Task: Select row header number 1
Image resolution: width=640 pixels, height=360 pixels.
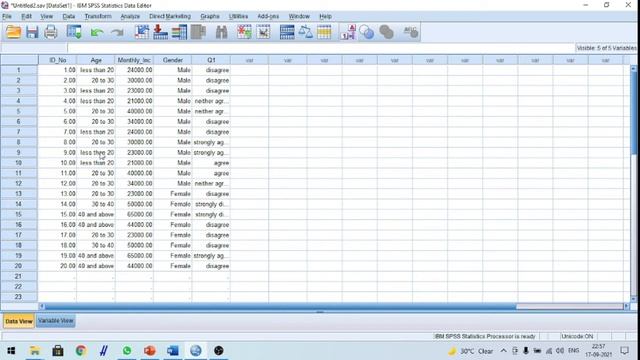Action: click(19, 70)
